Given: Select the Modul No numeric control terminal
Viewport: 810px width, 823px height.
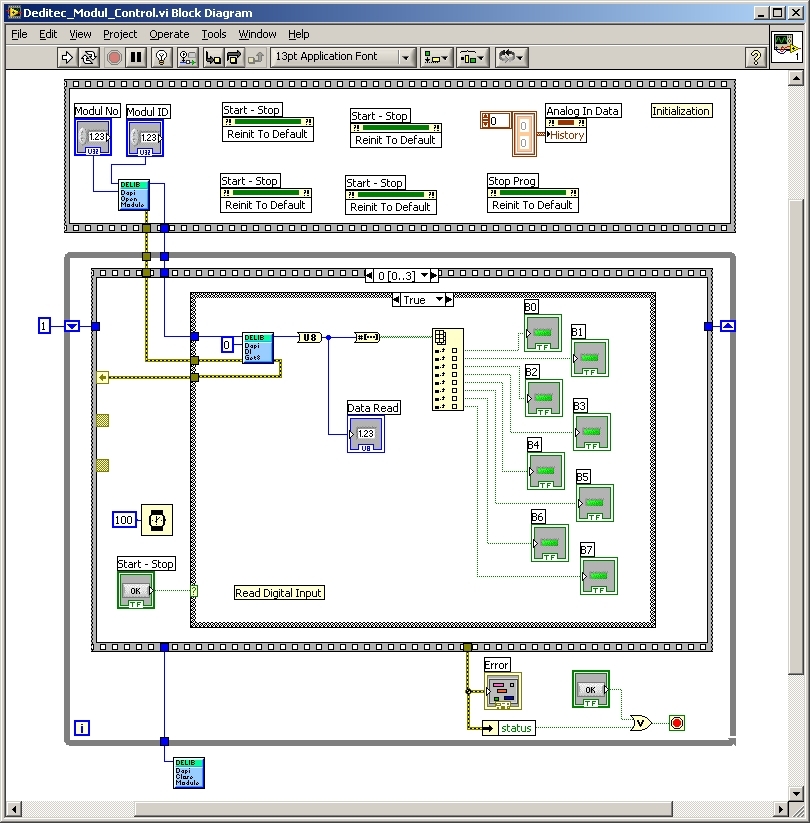Looking at the screenshot, I should 93,138.
